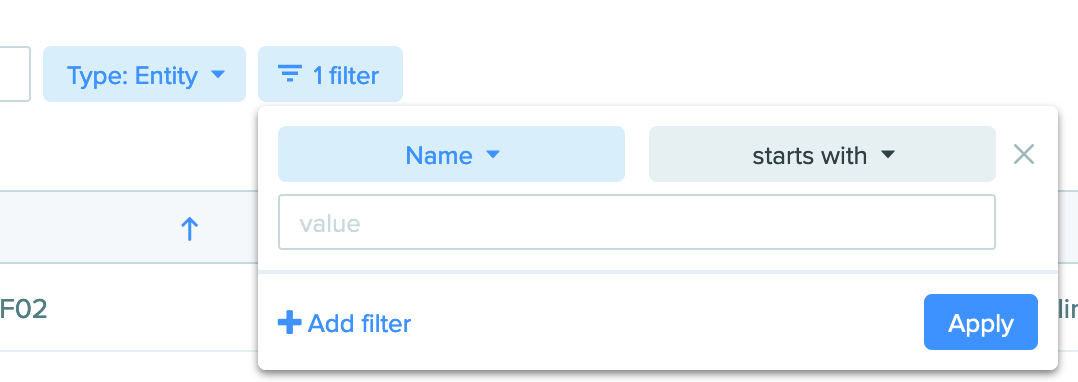
Task: Click the caret arrow next to Type: Entity
Action: click(x=217, y=74)
